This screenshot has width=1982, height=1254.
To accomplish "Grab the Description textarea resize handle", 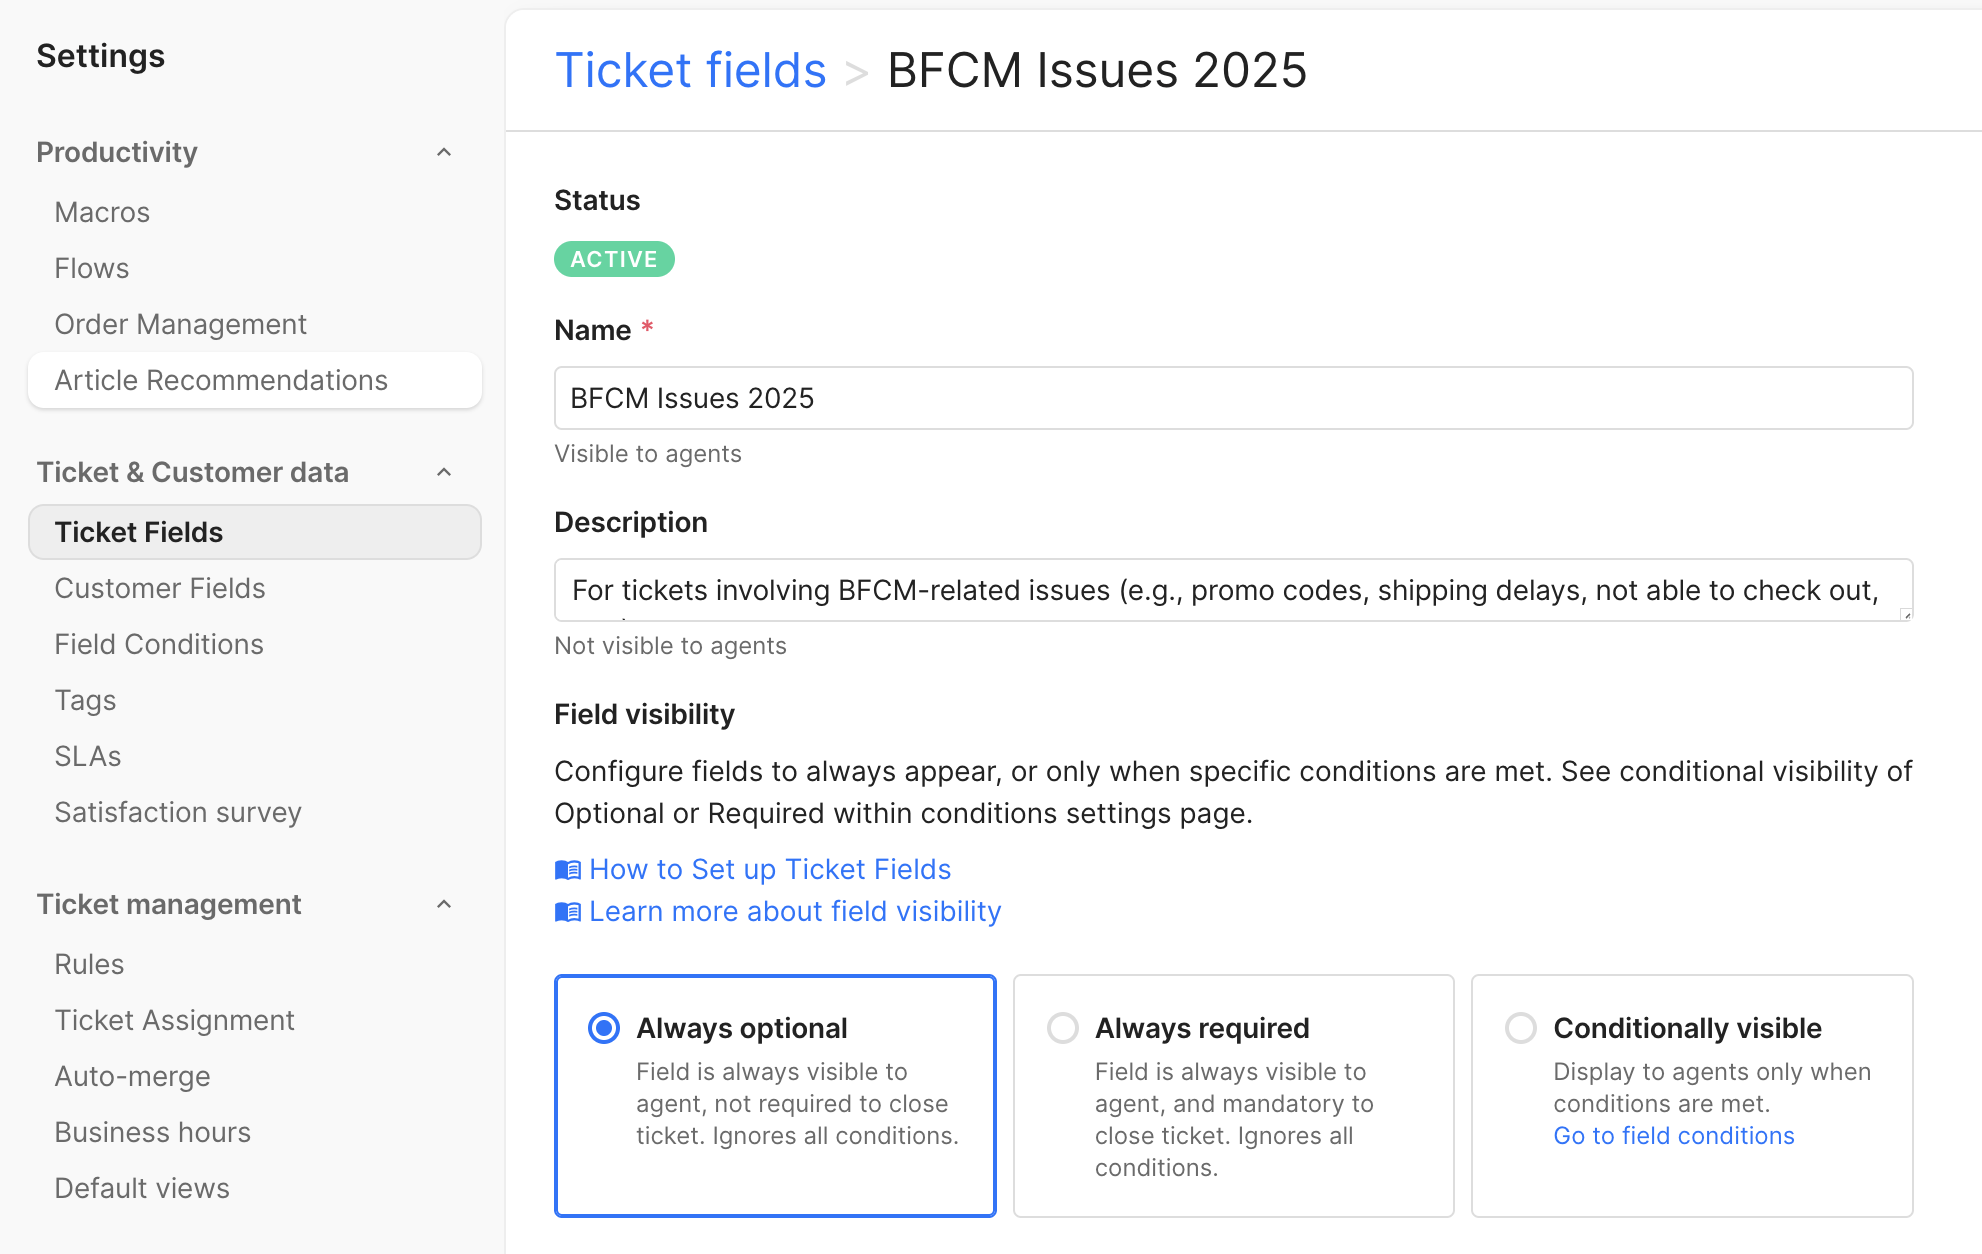I will click(1907, 615).
